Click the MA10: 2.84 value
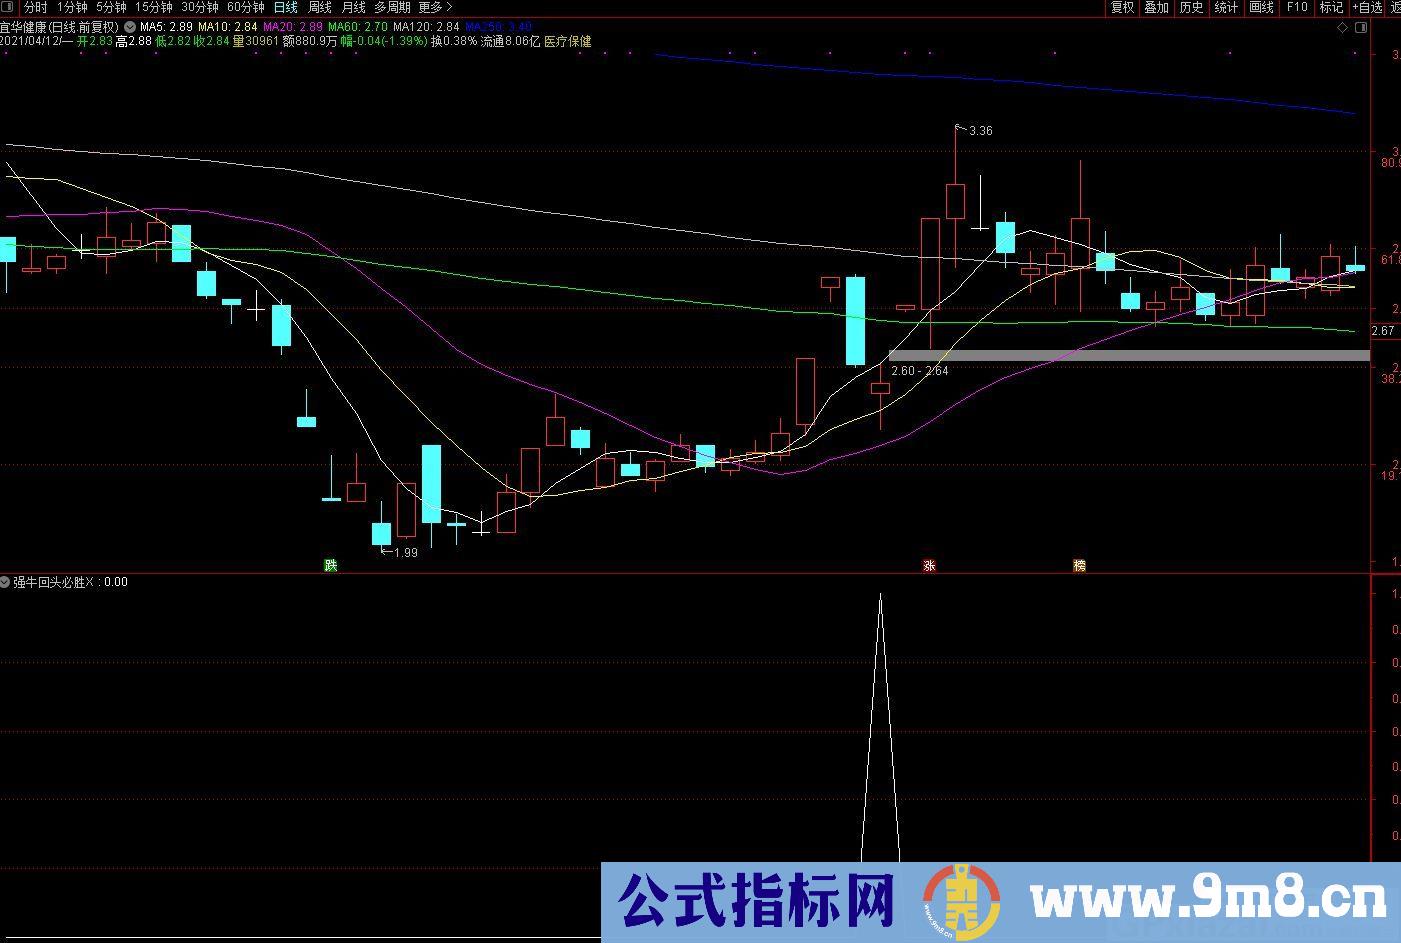The width and height of the screenshot is (1401, 943). tap(228, 27)
